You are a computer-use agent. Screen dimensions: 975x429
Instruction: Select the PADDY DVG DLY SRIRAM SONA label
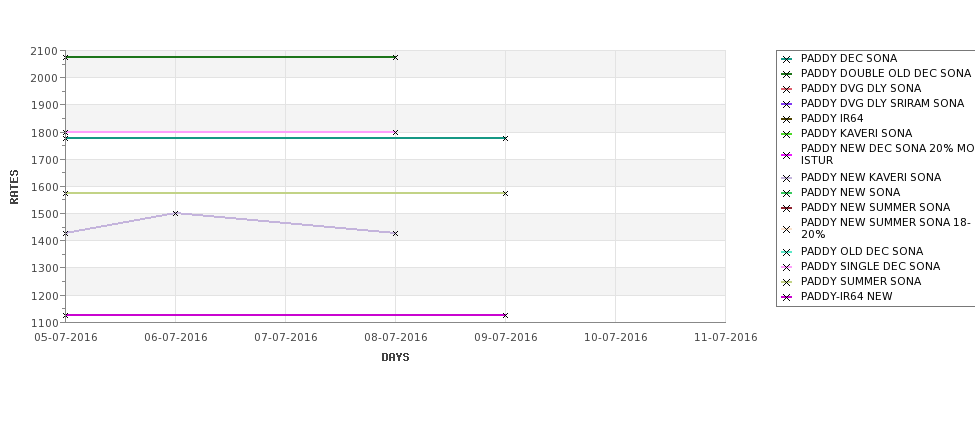[882, 103]
